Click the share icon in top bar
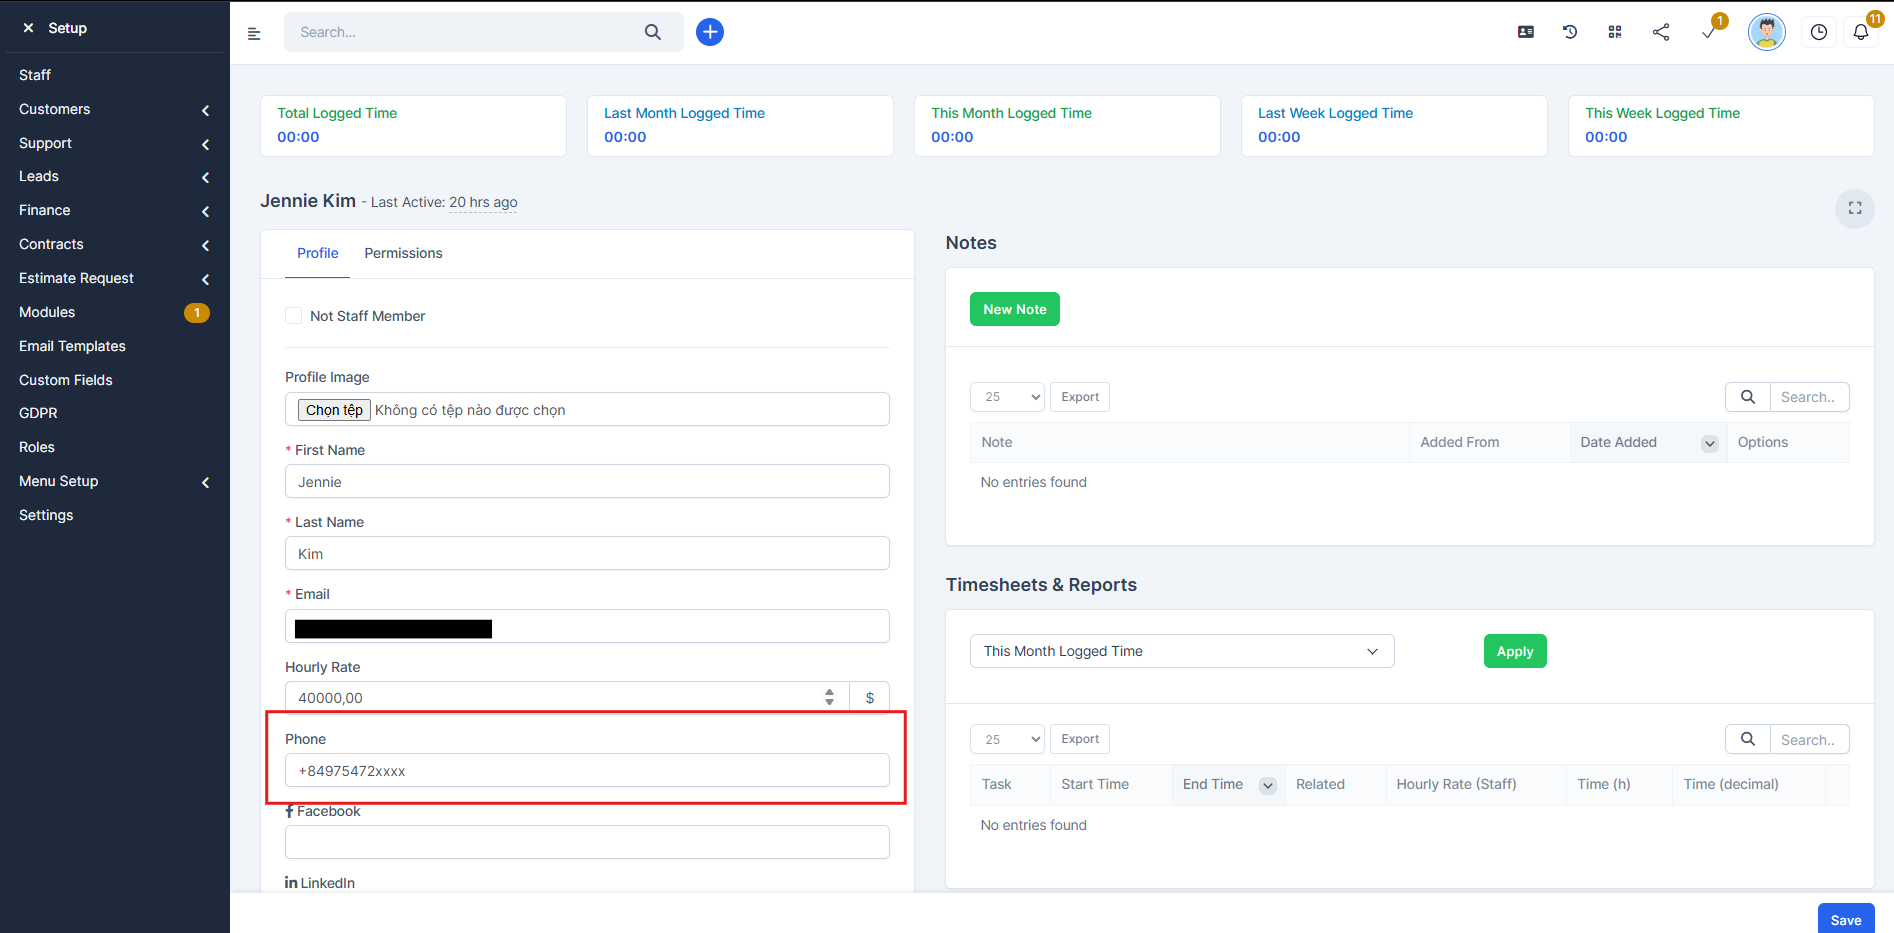The image size is (1894, 933). coord(1661,32)
